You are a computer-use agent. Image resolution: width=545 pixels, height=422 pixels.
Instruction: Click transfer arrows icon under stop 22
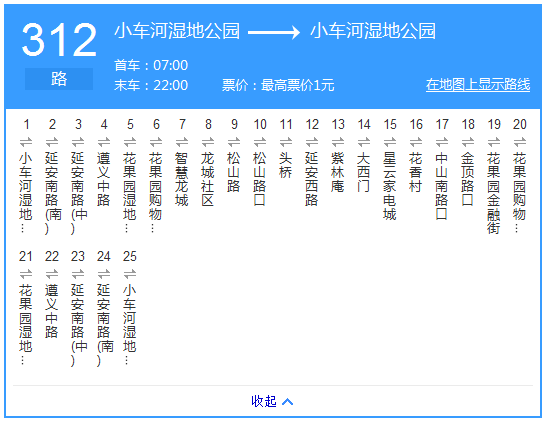click(x=52, y=274)
